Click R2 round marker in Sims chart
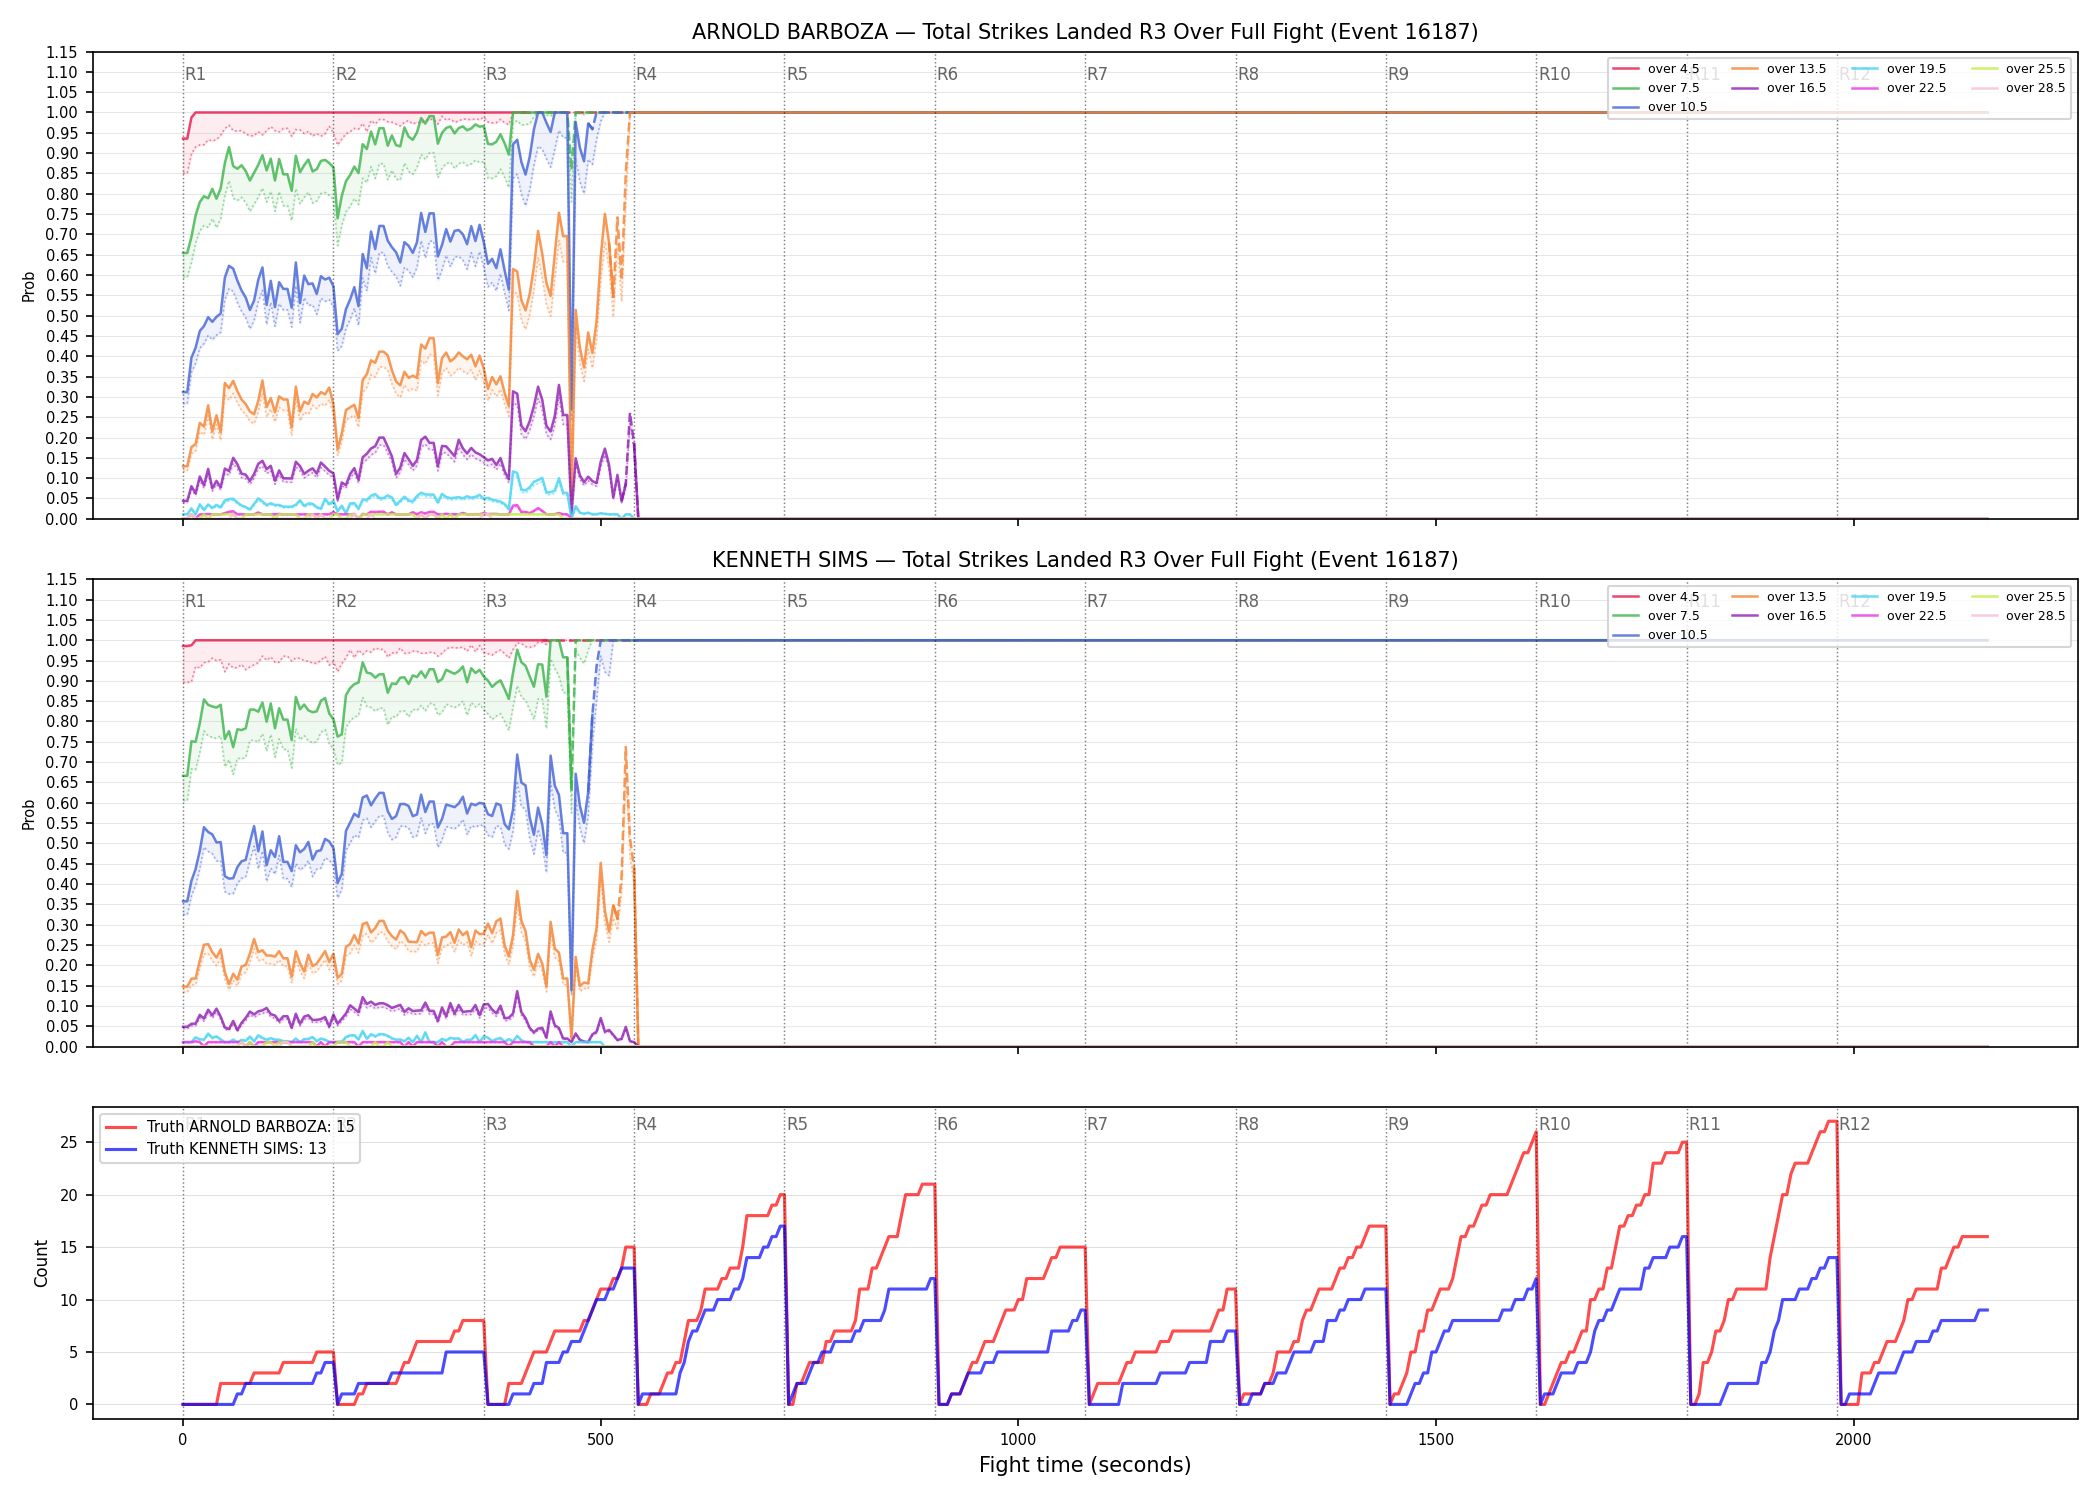The image size is (2100, 1500). [x=346, y=601]
